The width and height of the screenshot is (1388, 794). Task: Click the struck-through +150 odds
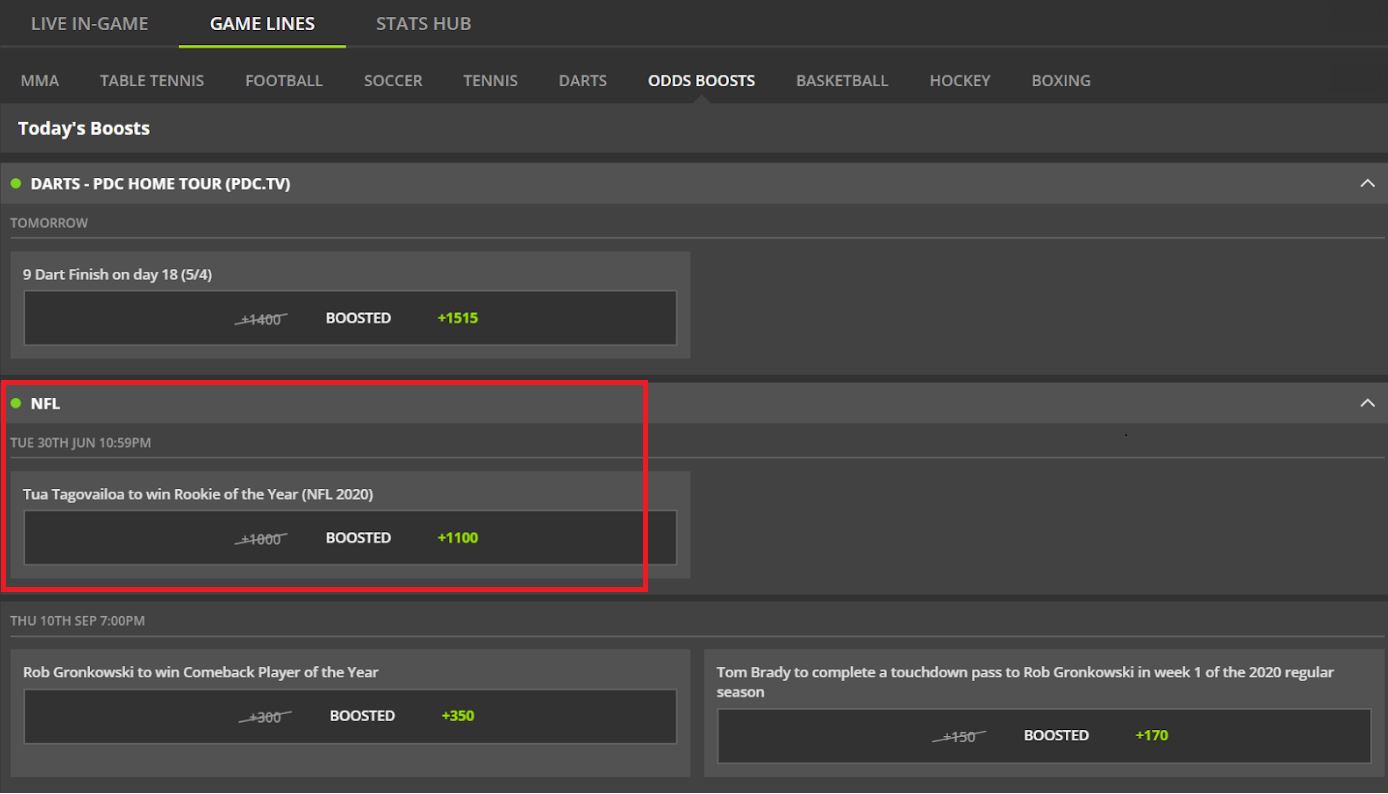959,736
